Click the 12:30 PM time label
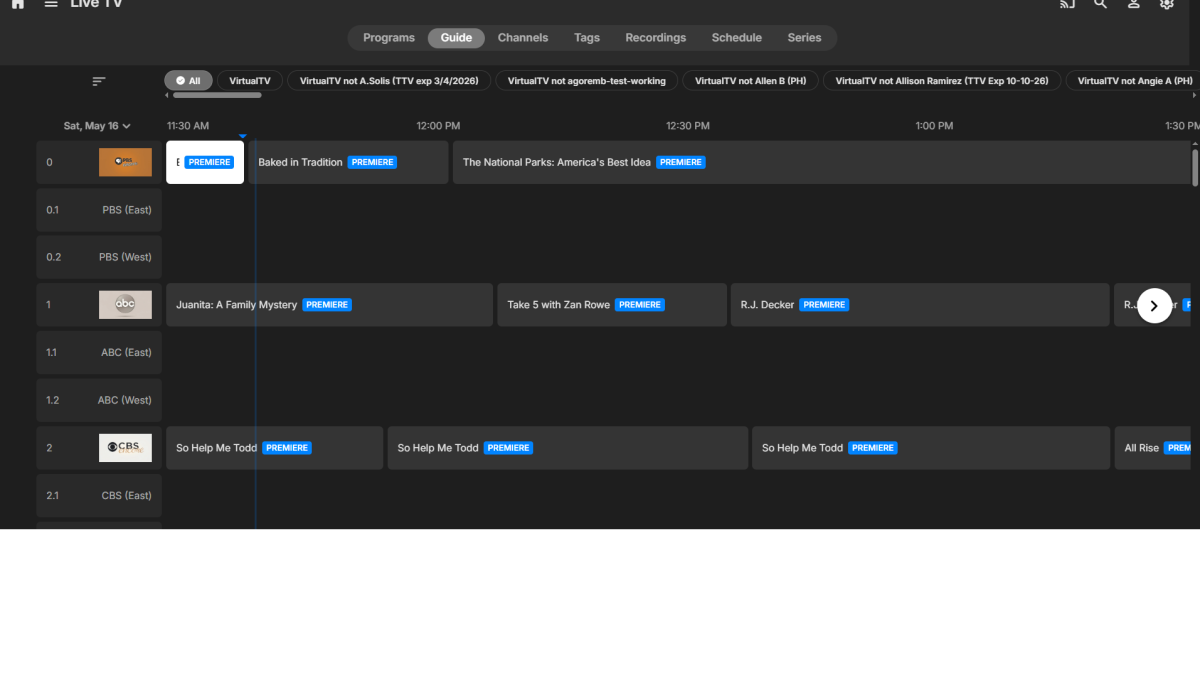Image resolution: width=1200 pixels, height=678 pixels. (x=688, y=126)
